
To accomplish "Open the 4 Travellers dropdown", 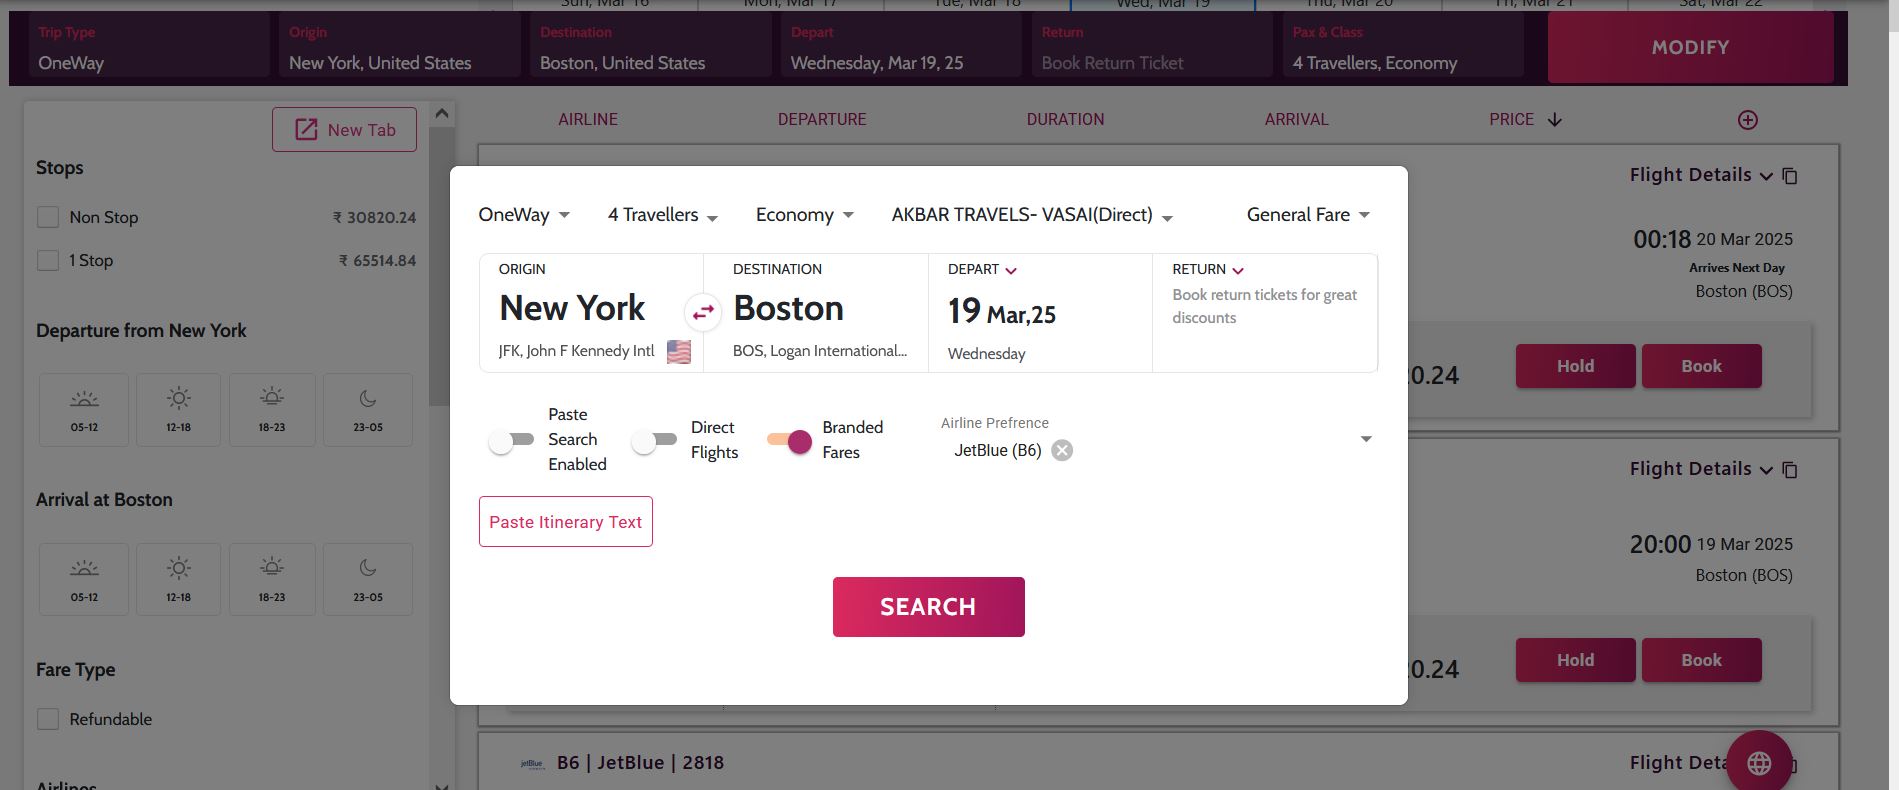I will click(x=662, y=215).
